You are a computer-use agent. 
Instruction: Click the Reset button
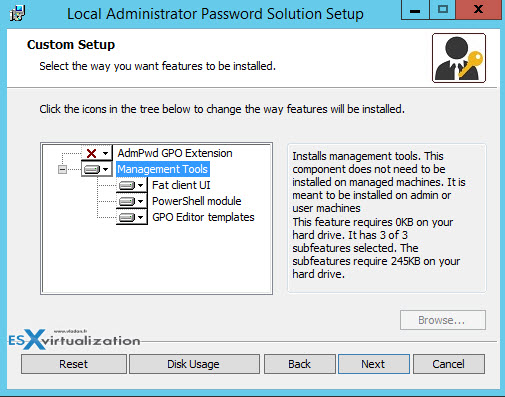pyautogui.click(x=74, y=364)
